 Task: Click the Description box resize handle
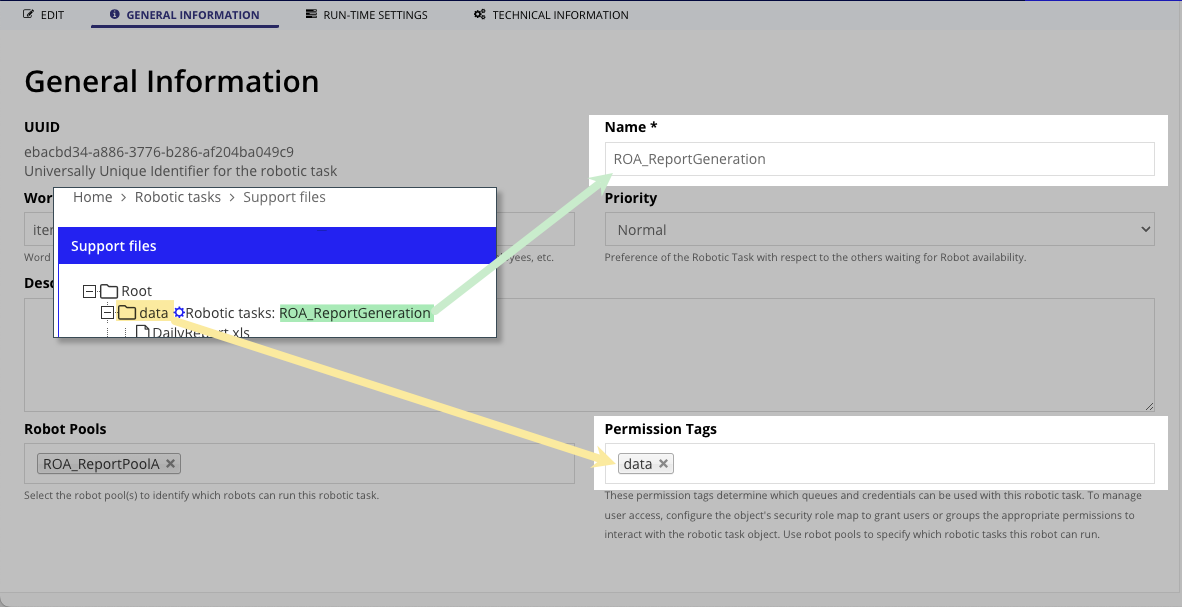[1149, 405]
